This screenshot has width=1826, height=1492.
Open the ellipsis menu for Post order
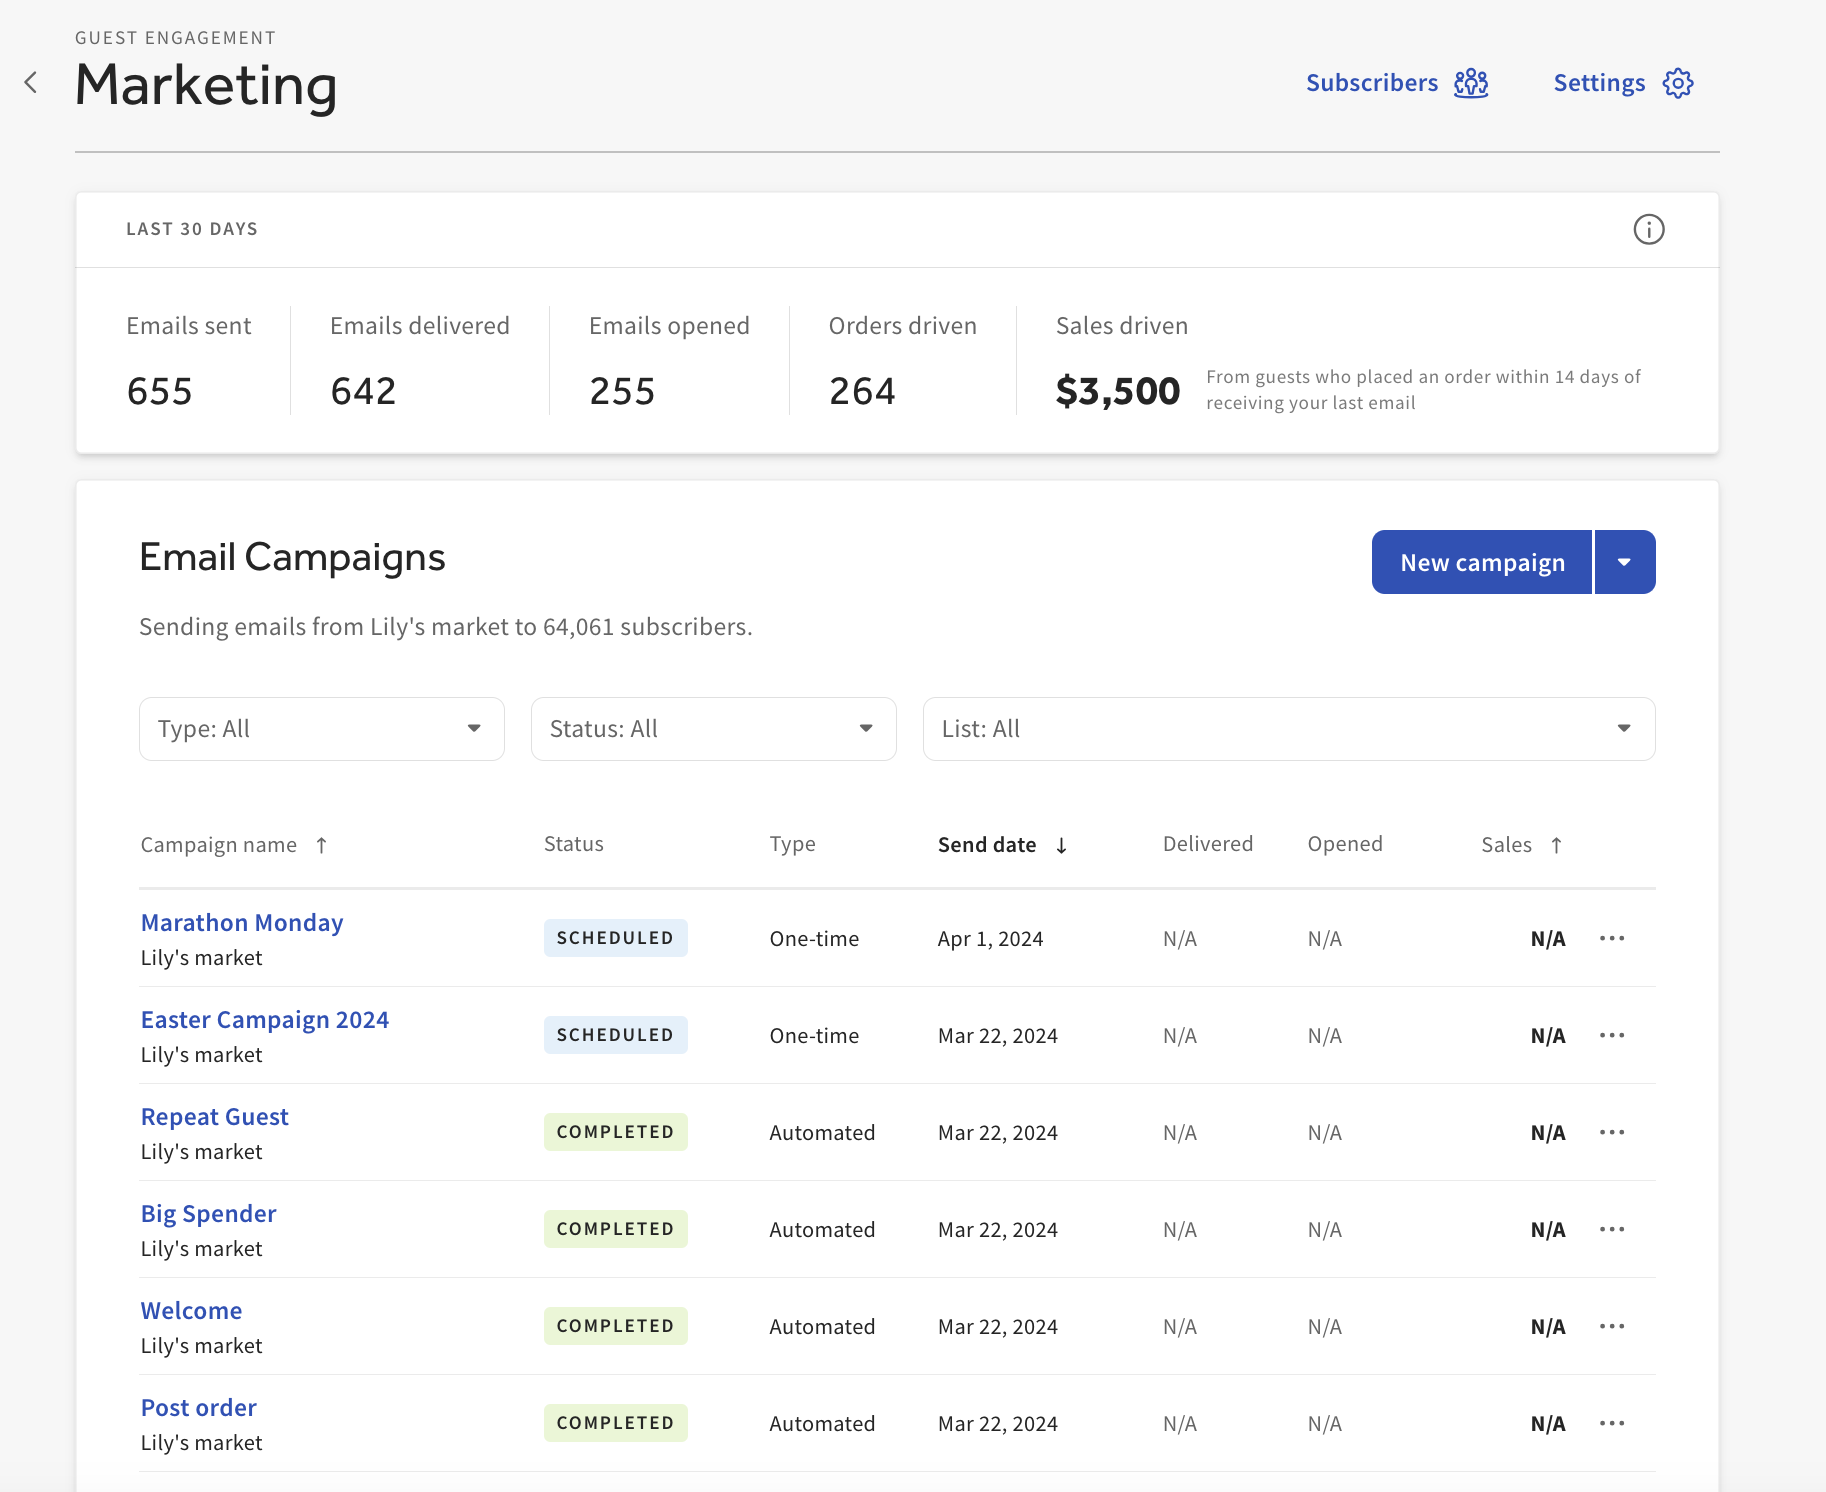[1612, 1422]
